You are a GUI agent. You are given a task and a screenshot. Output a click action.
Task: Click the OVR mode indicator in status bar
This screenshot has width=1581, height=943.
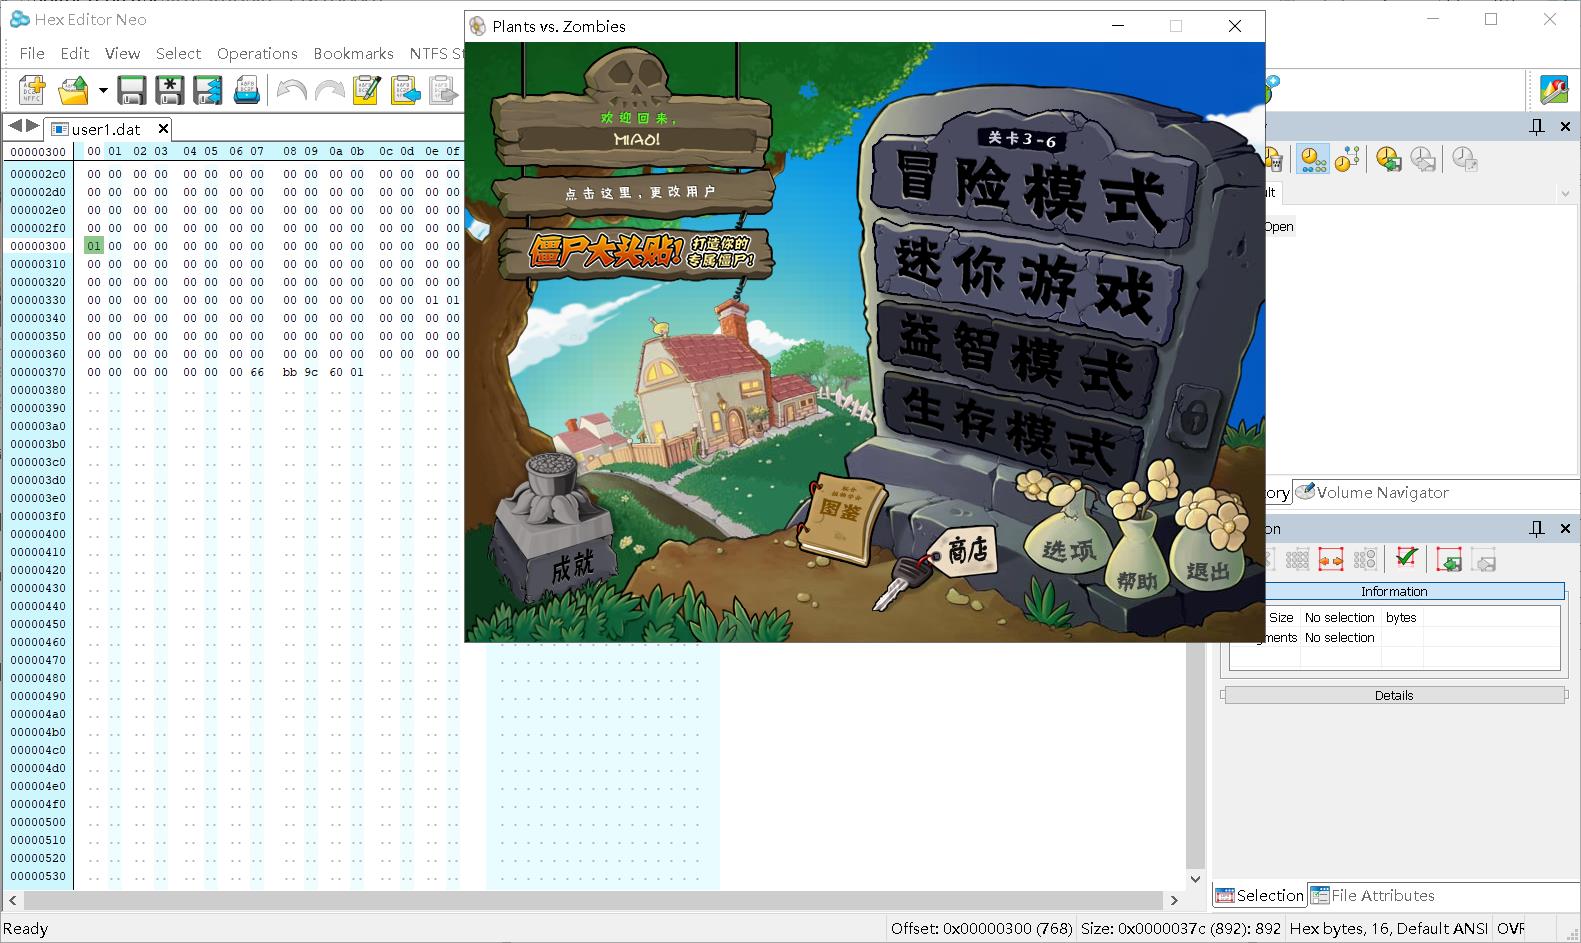pyautogui.click(x=1510, y=928)
